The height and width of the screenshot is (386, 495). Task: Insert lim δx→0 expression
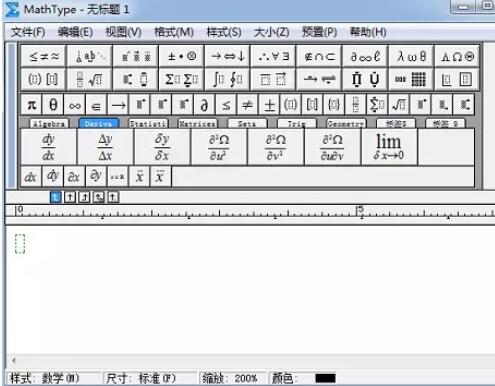click(x=389, y=147)
